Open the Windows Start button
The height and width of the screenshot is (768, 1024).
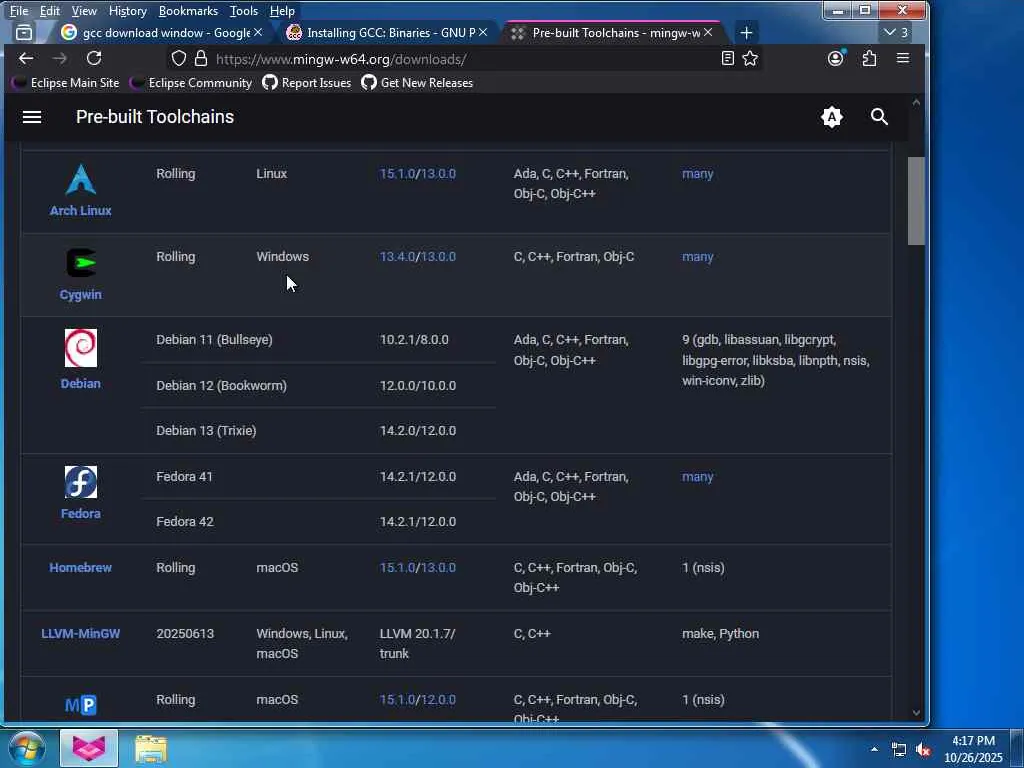coord(26,748)
